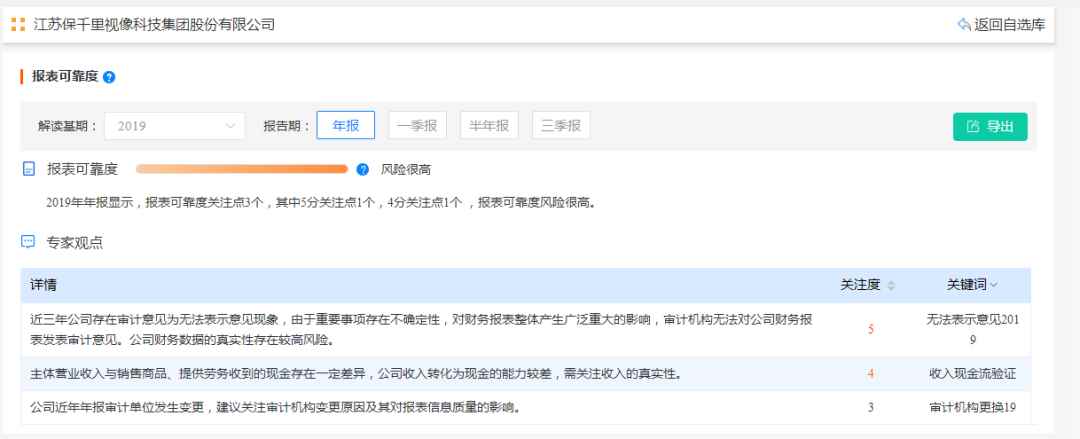Screen dimensions: 1080x439
Task: Click attention score 4
Action: click(x=871, y=374)
